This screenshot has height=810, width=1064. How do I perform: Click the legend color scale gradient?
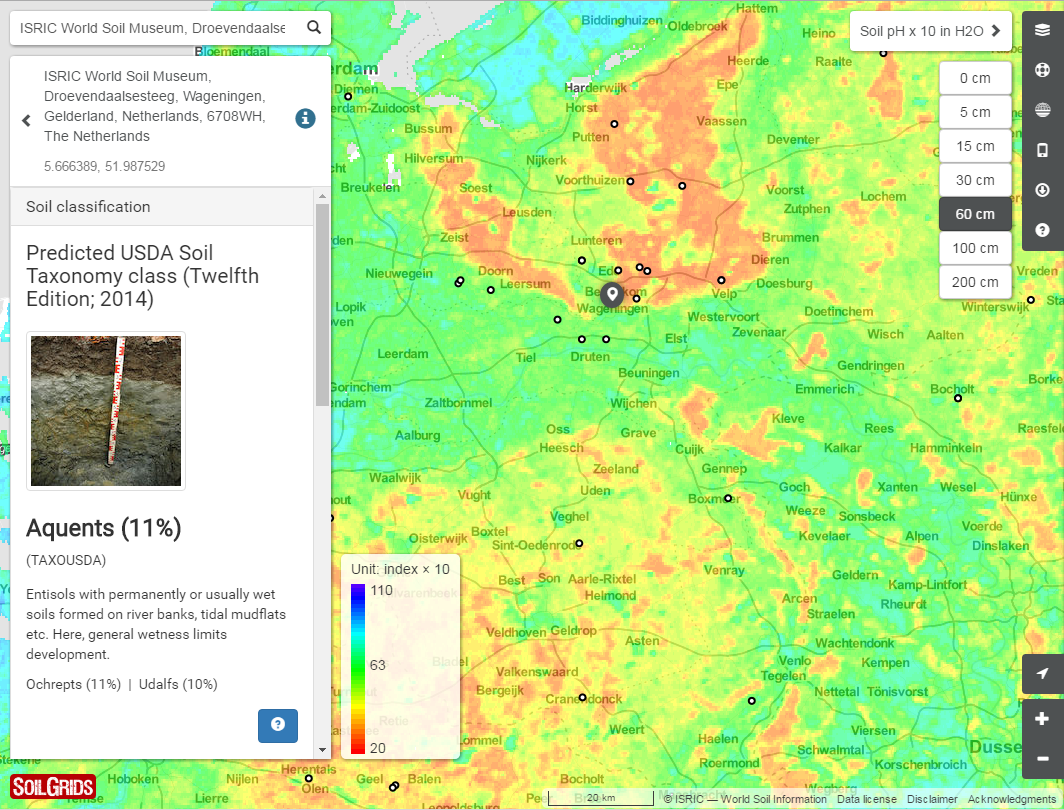pyautogui.click(x=359, y=665)
